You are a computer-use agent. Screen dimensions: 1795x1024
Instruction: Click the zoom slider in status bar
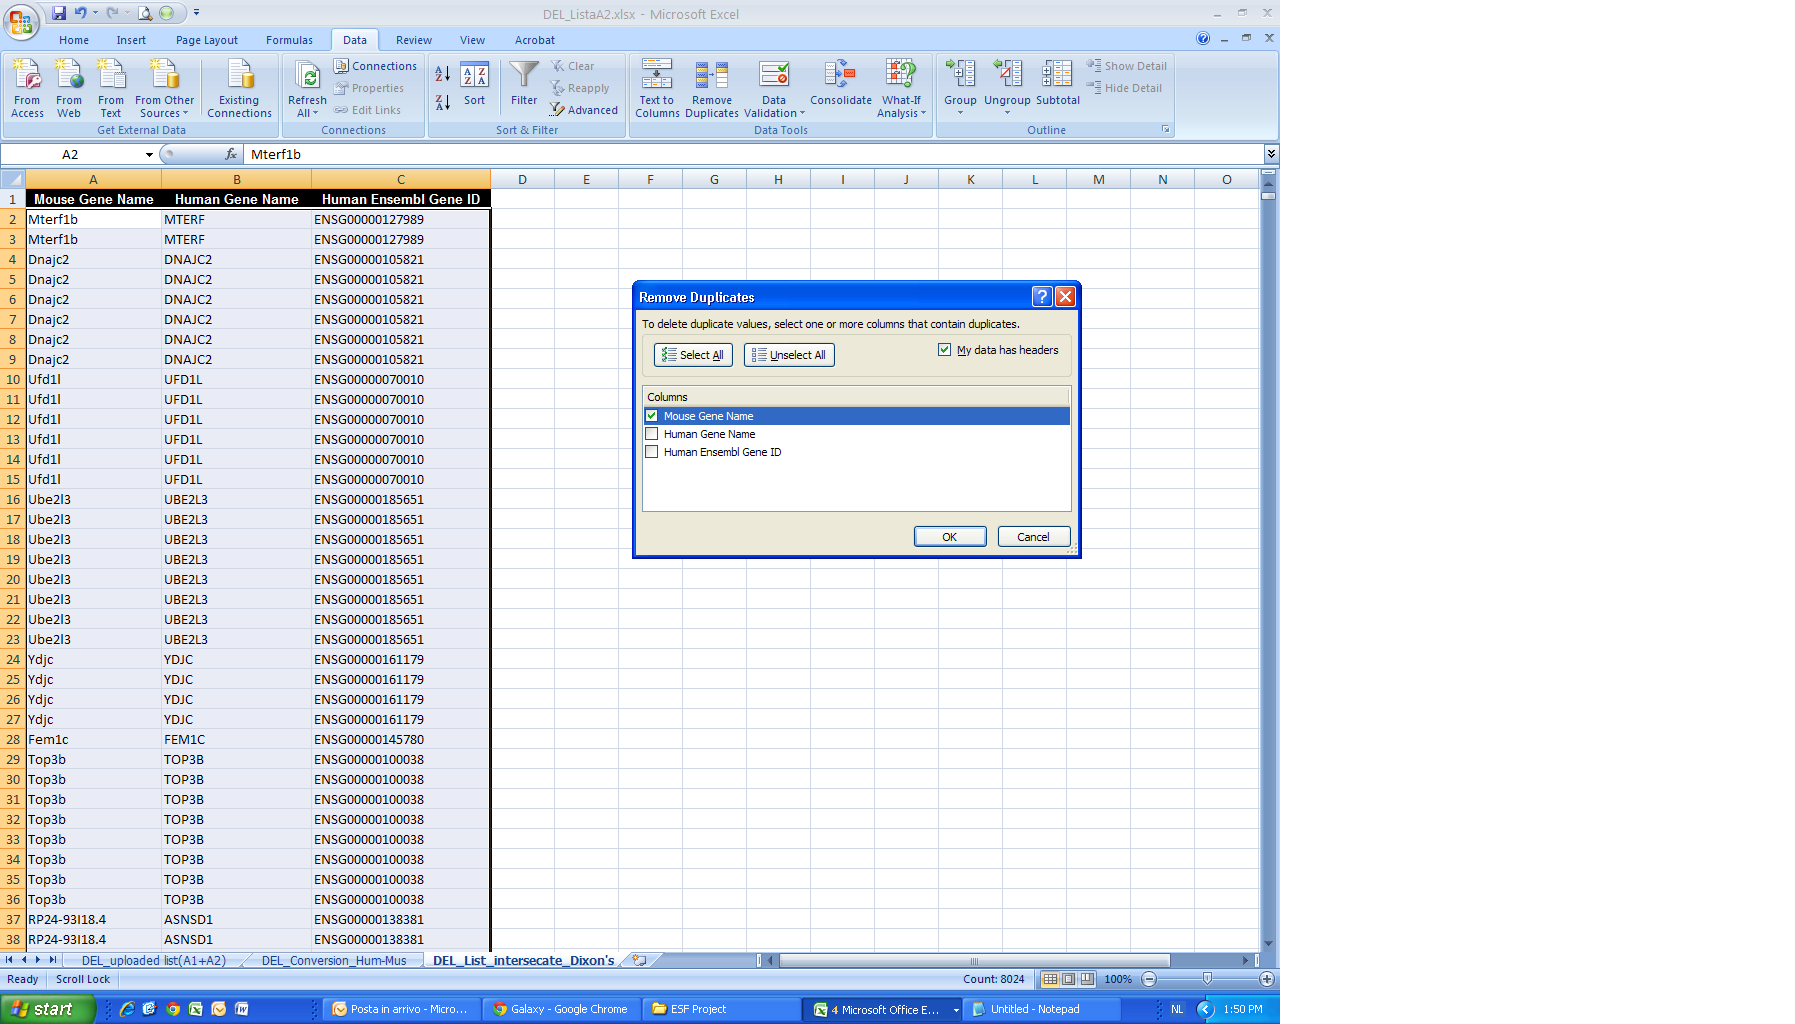tap(1207, 980)
